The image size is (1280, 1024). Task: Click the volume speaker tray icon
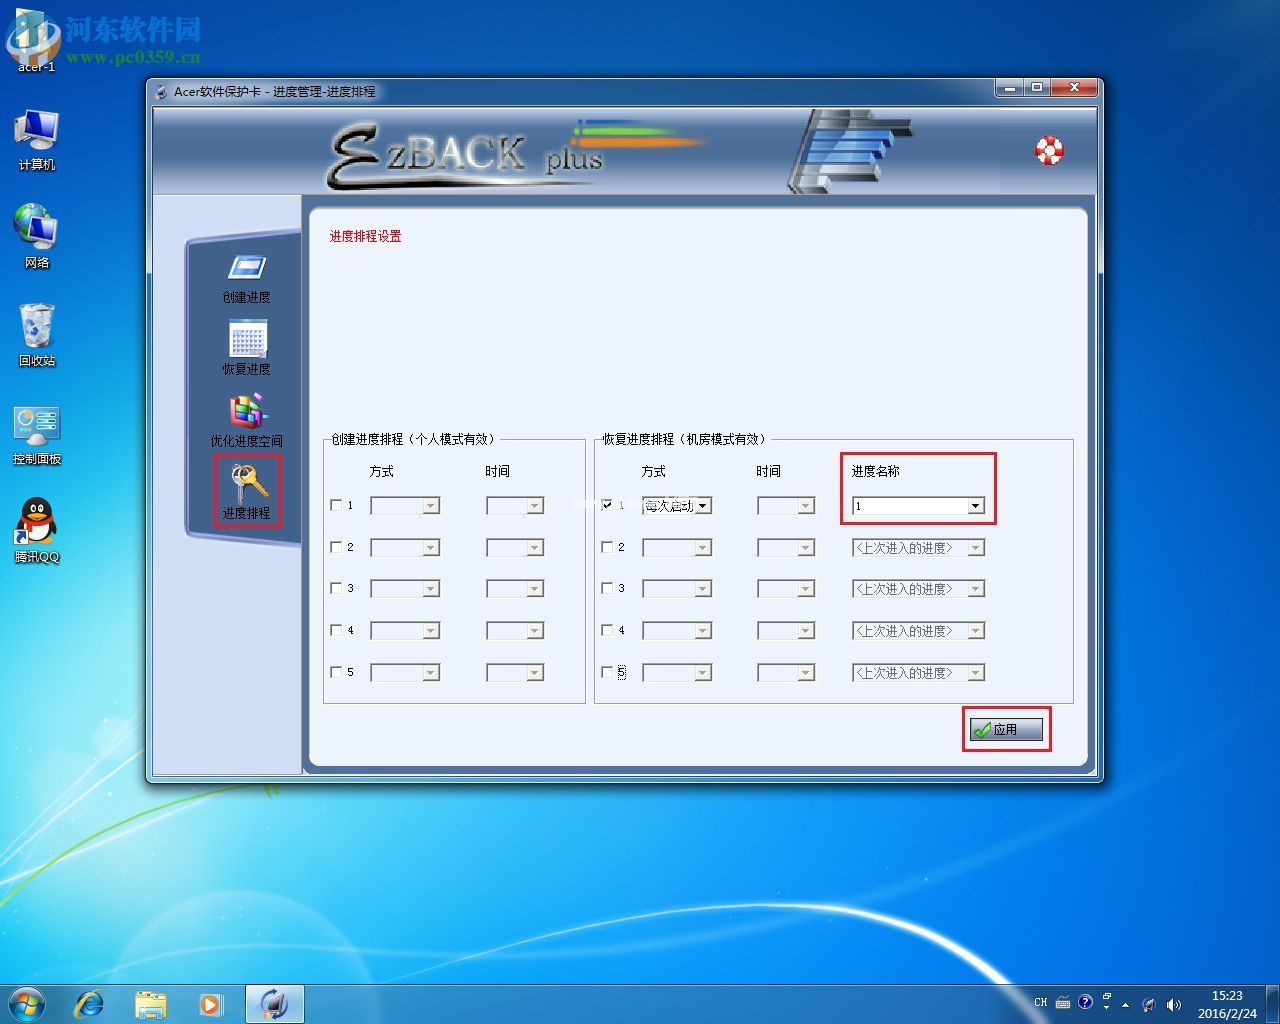coord(1173,1004)
